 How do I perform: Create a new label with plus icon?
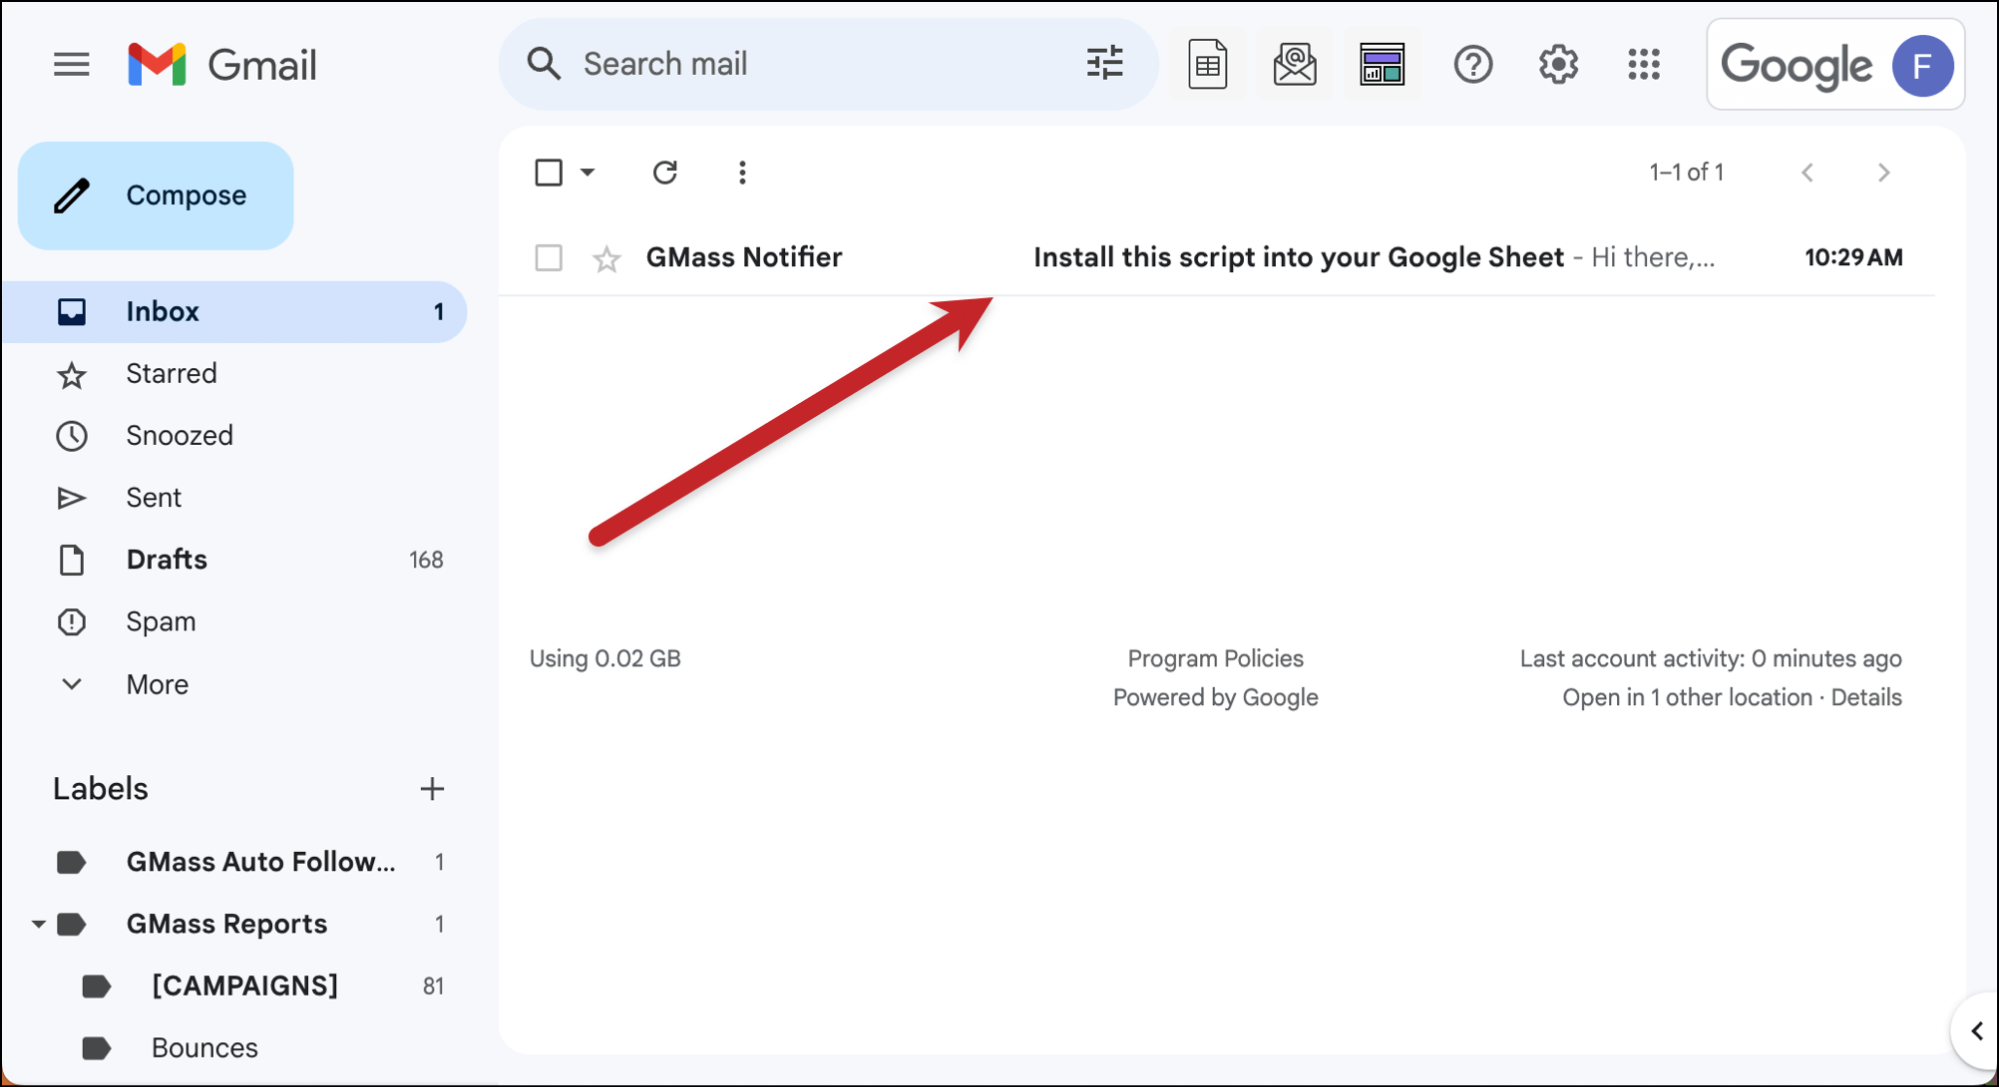pos(432,789)
